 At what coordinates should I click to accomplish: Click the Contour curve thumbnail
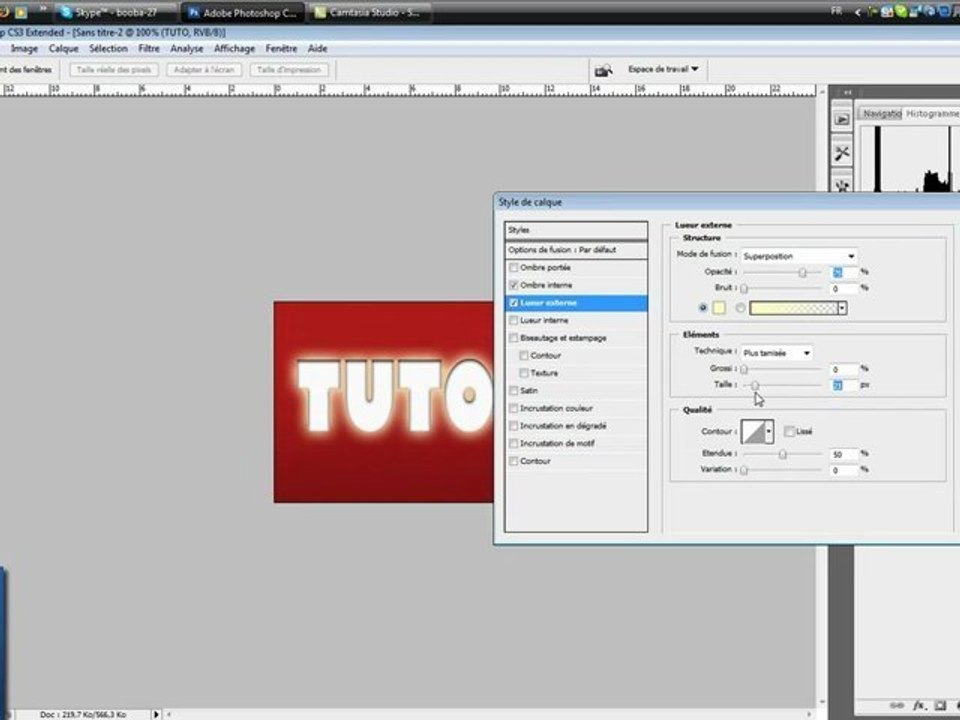(753, 432)
